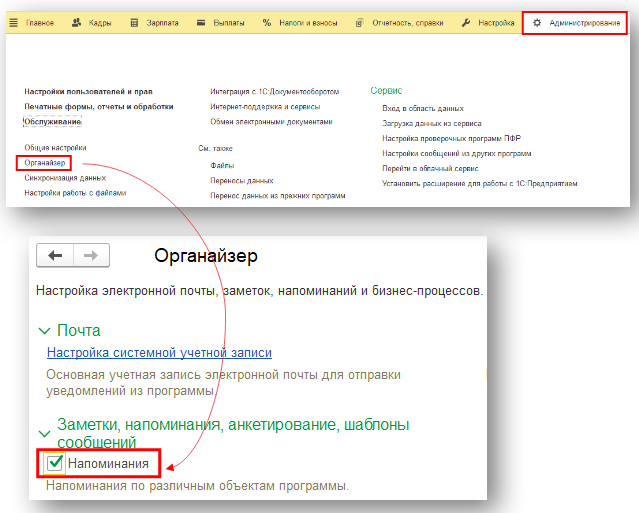The image size is (639, 513).
Task: Go forward with the right arrow button
Action: click(x=90, y=256)
